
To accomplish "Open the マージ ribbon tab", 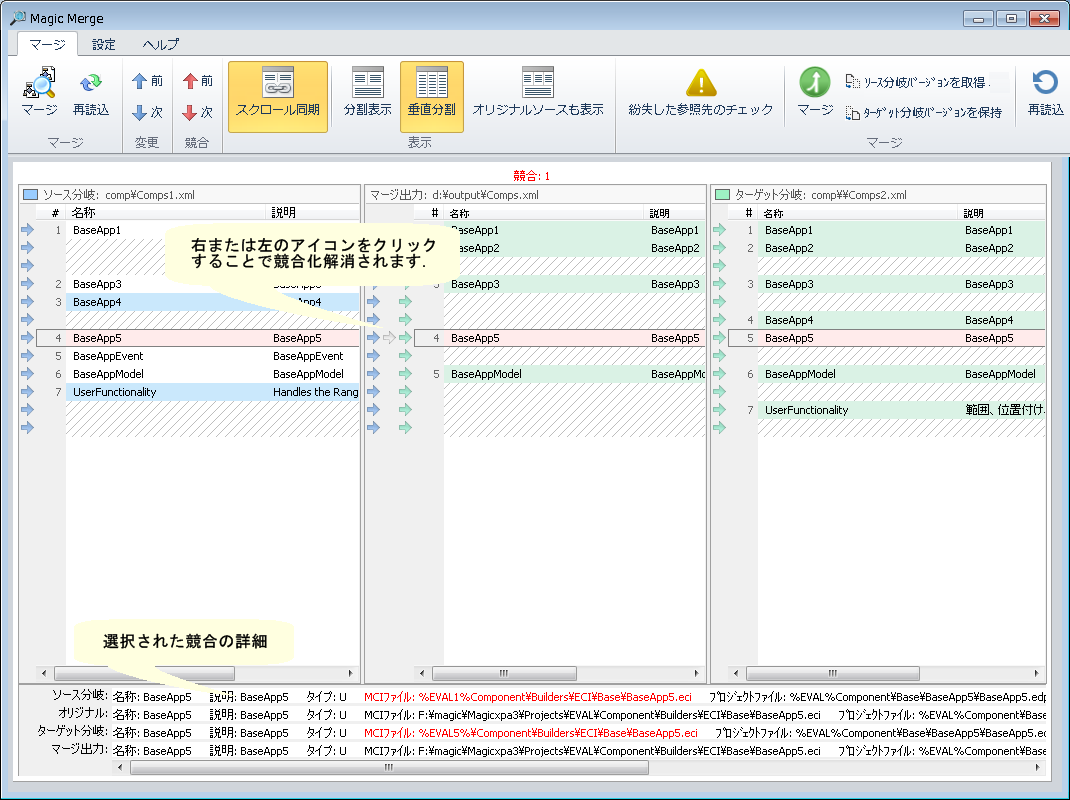I will [47, 44].
